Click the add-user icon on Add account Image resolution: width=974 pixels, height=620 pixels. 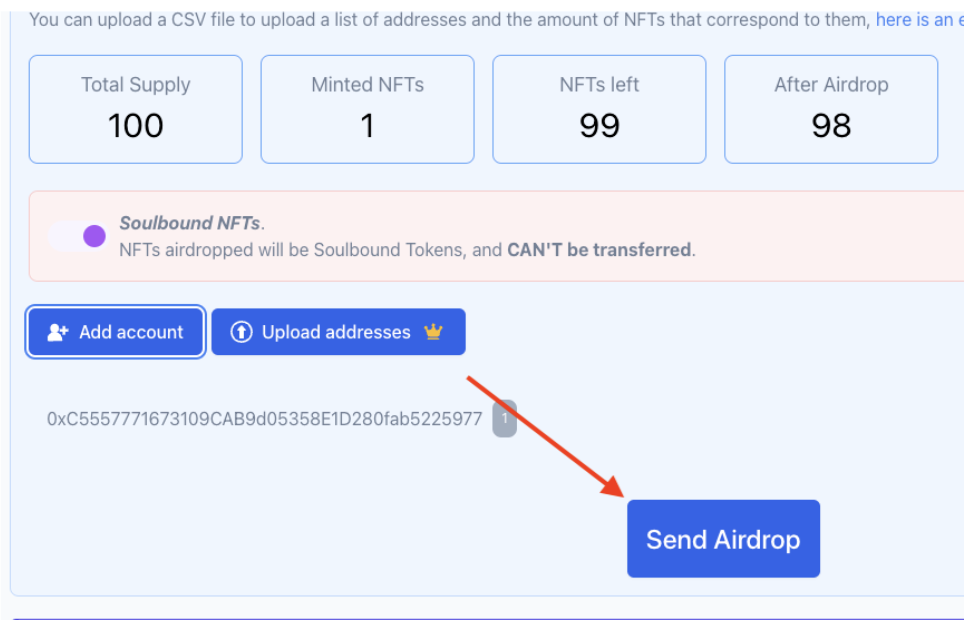click(58, 332)
